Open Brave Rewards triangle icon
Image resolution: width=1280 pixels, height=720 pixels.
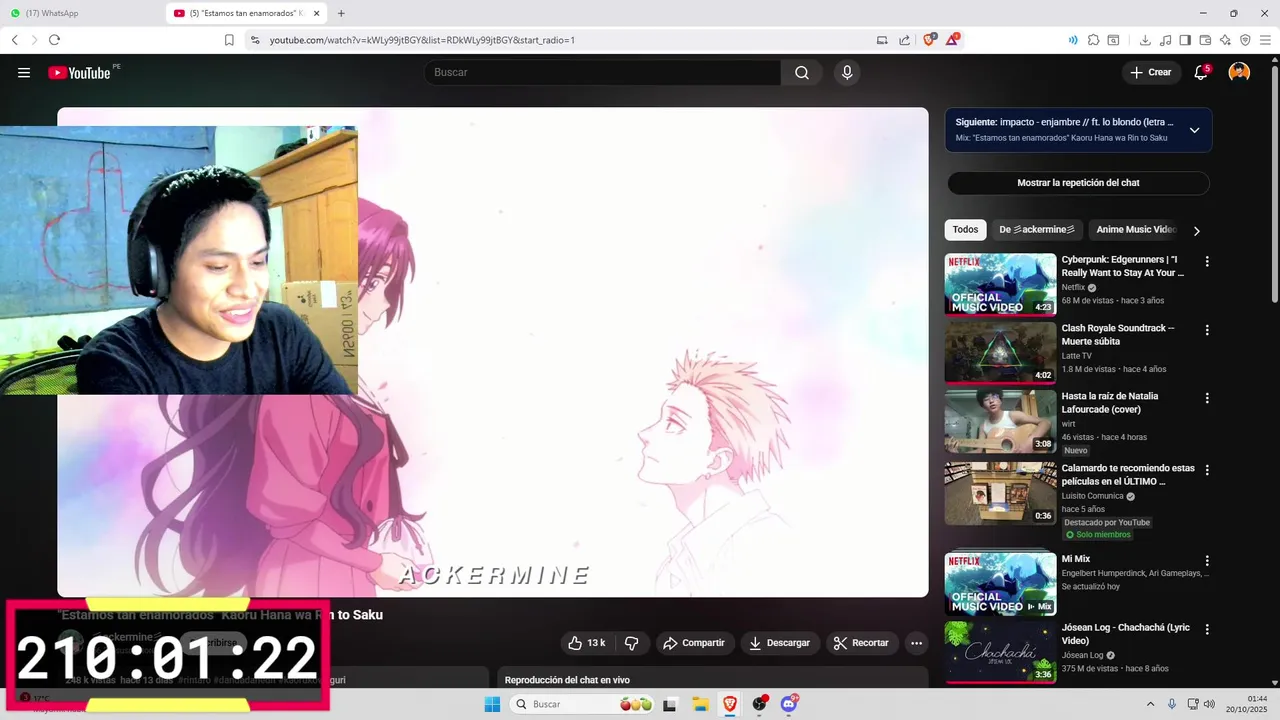tap(953, 40)
